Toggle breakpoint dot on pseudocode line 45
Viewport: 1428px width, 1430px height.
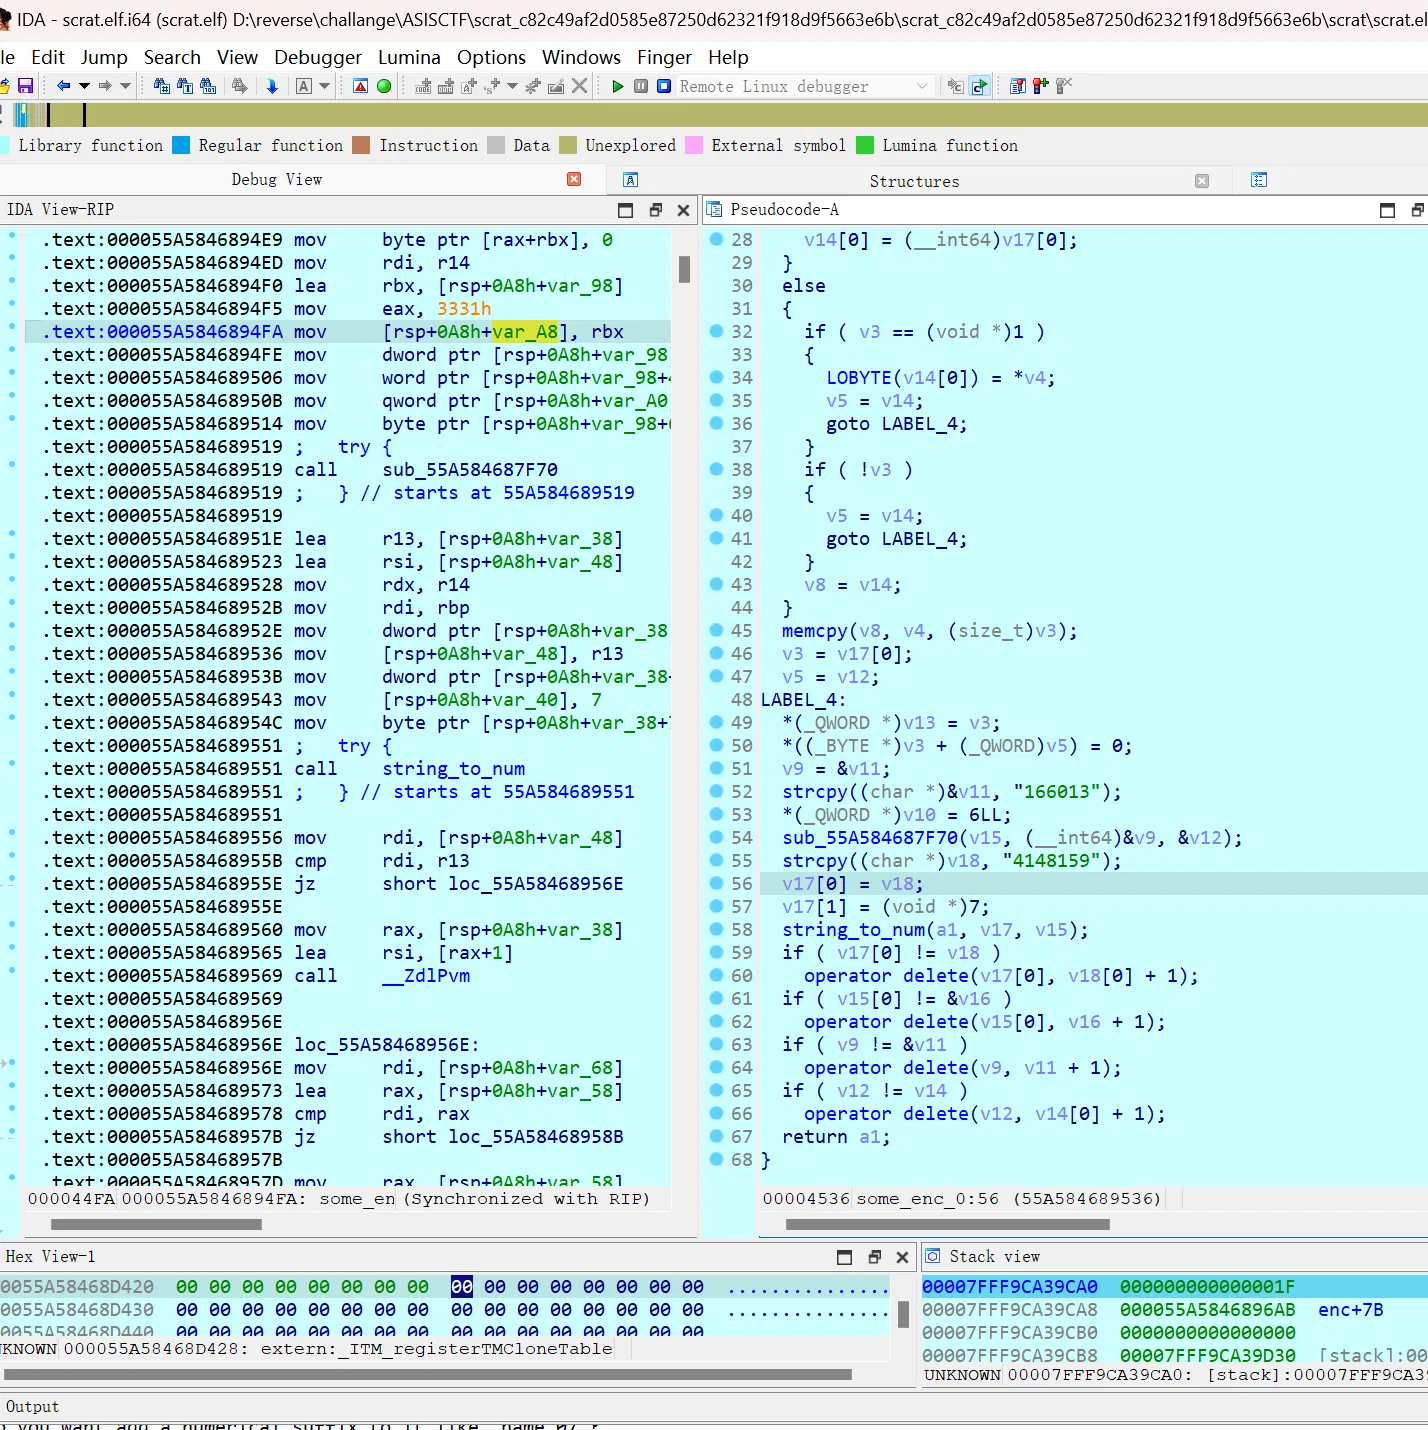pos(716,630)
